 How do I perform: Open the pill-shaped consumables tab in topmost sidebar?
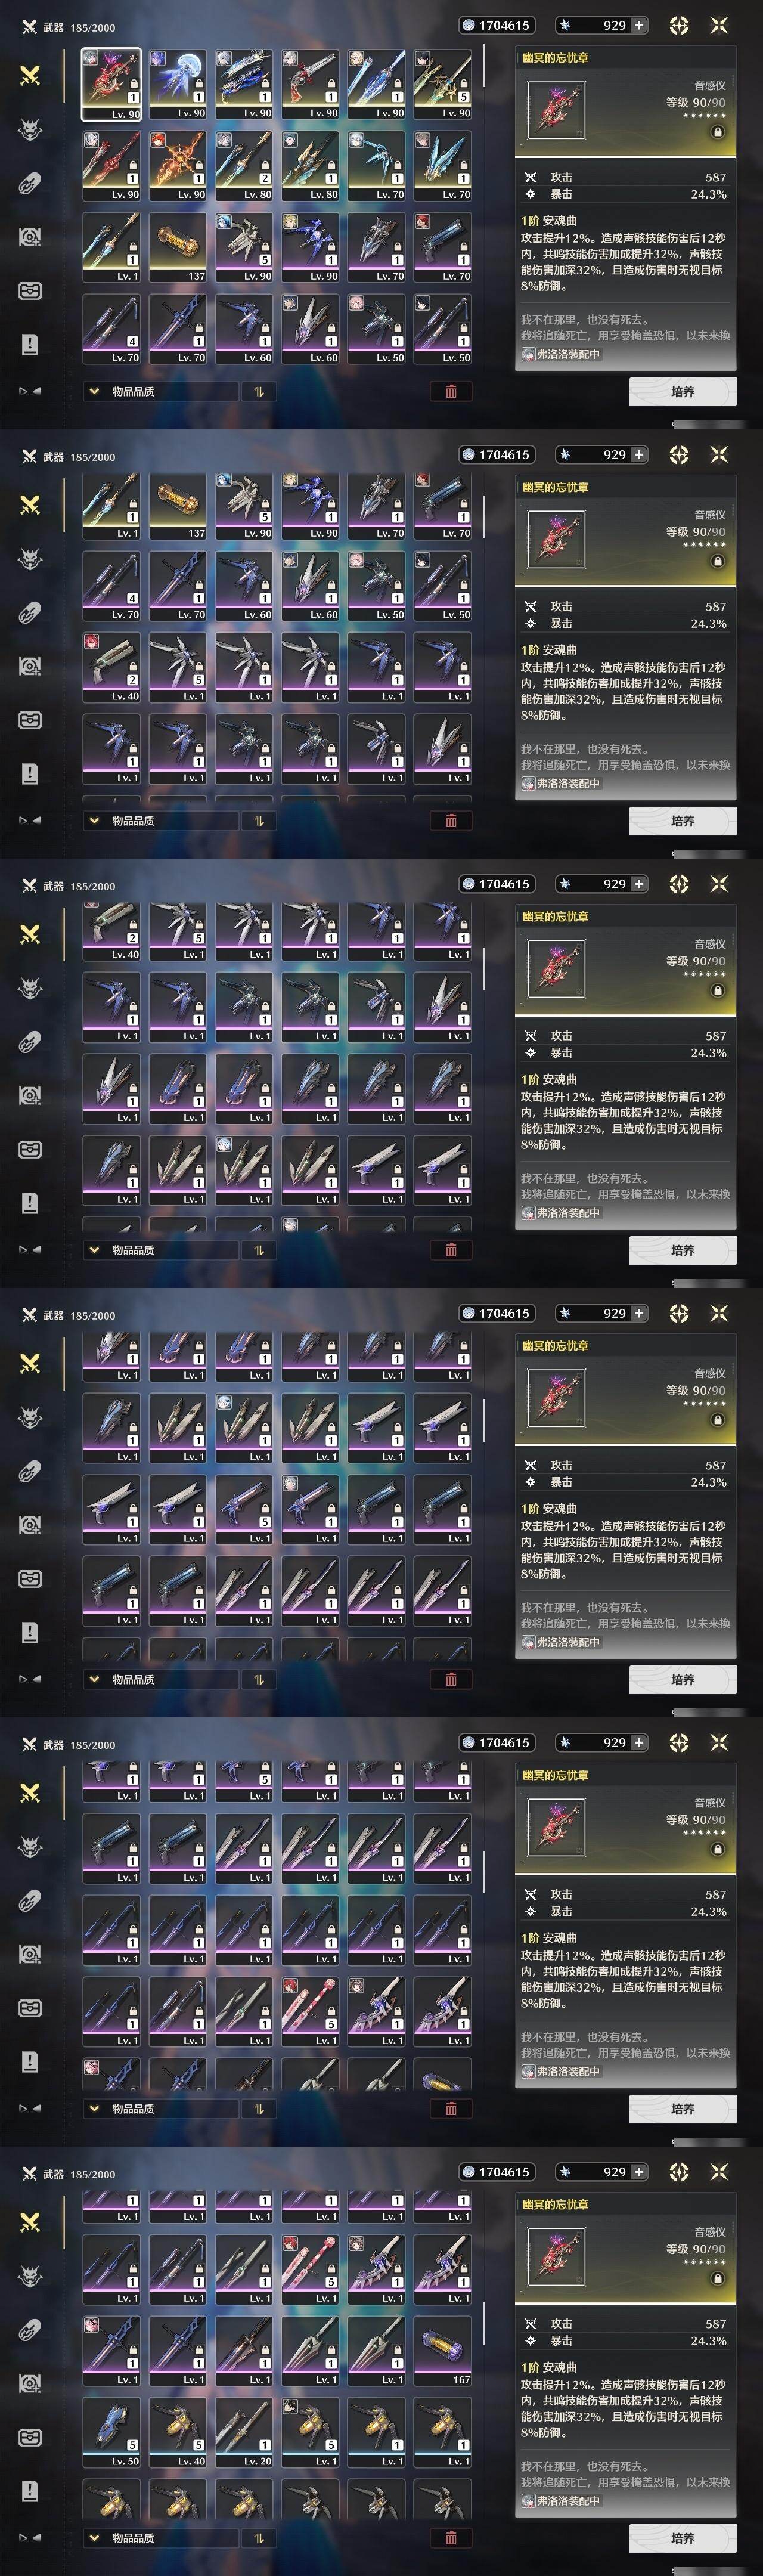click(30, 183)
